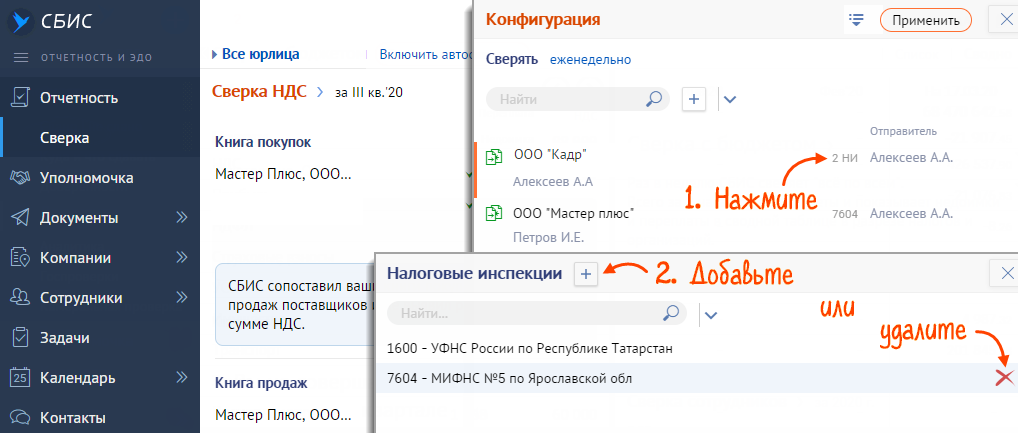The height and width of the screenshot is (433, 1018).
Task: Click the paper plane Документы icon
Action: click(21, 217)
